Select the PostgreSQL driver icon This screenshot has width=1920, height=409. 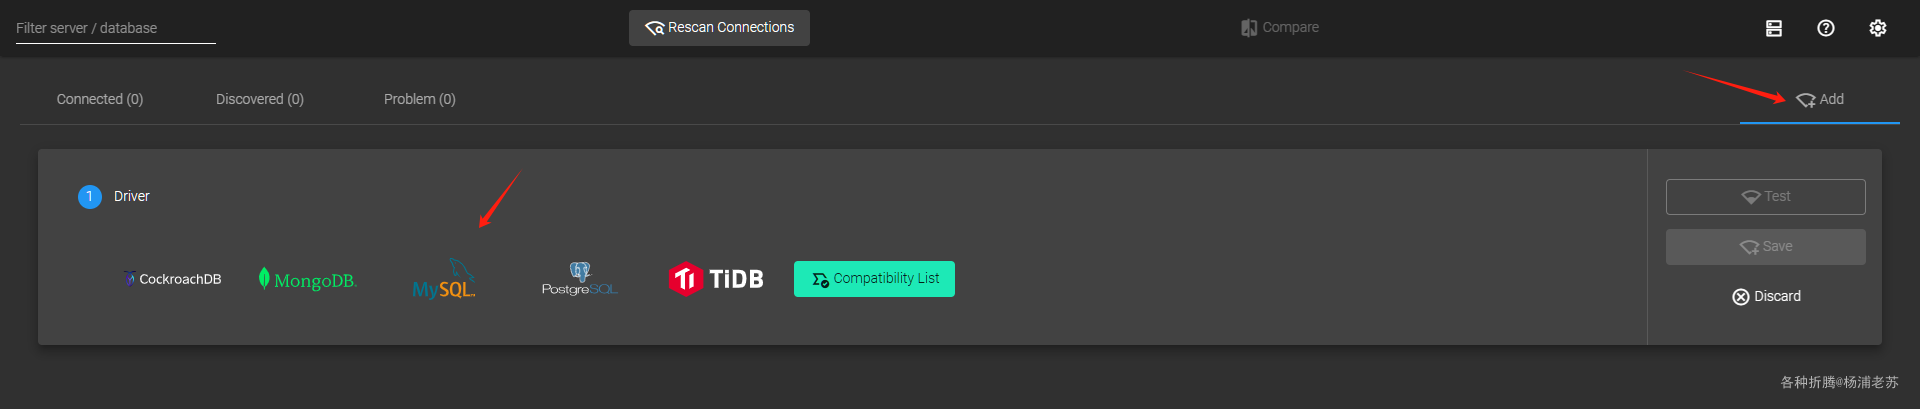click(x=580, y=279)
